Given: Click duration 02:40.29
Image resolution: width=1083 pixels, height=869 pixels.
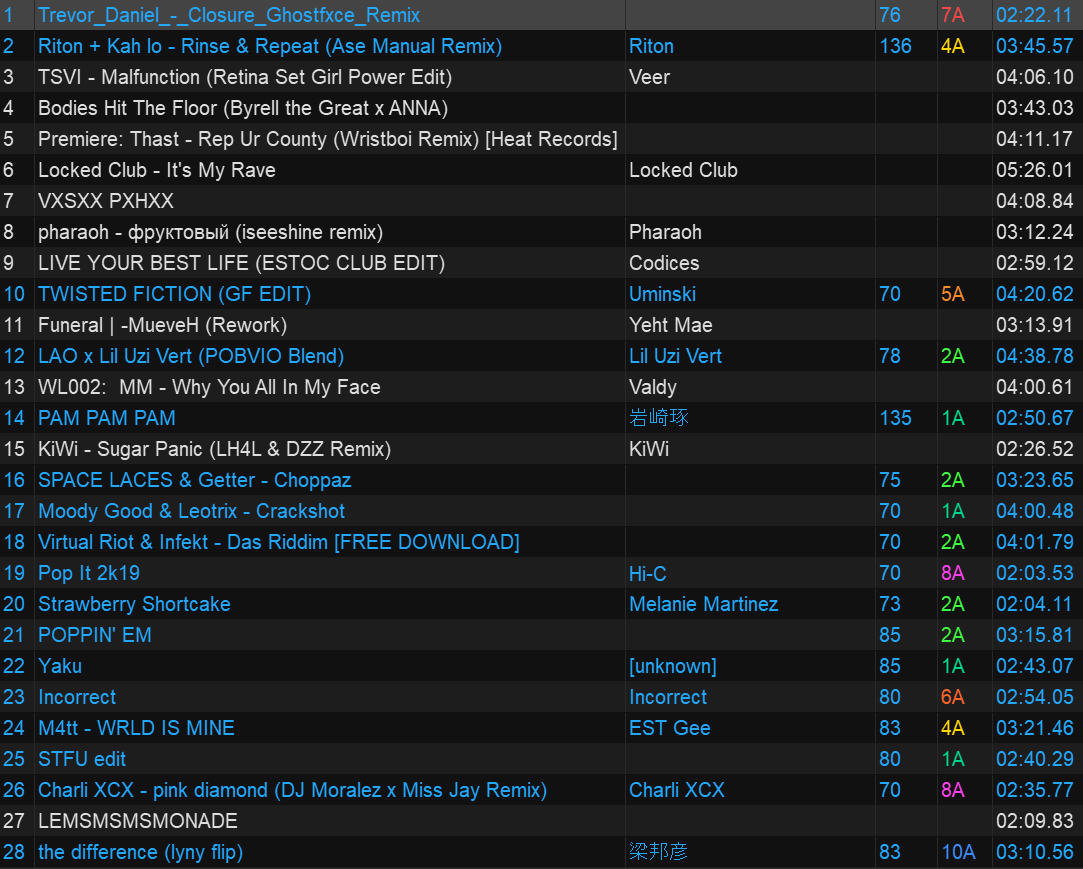Looking at the screenshot, I should click(x=1035, y=759).
